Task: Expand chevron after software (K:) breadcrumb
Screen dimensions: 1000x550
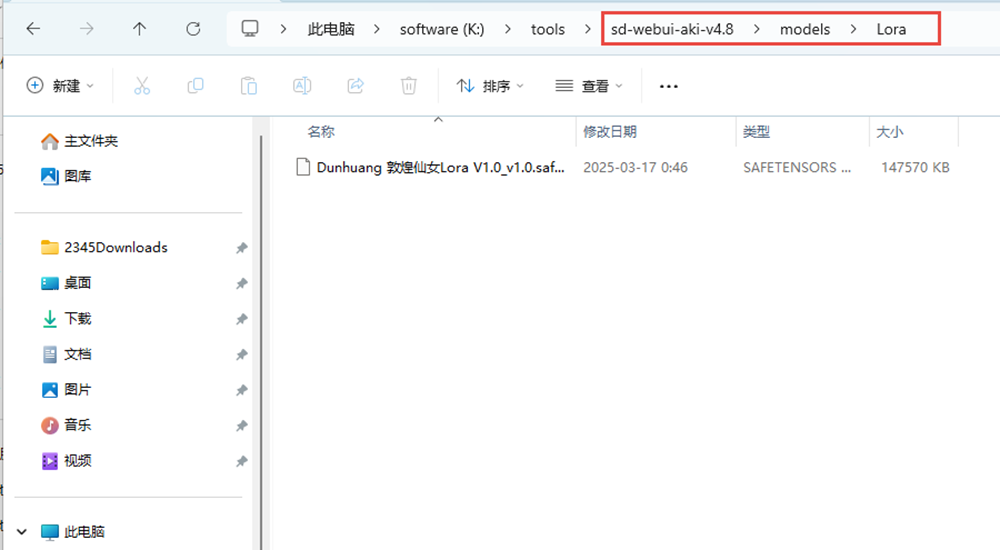Action: click(x=508, y=29)
